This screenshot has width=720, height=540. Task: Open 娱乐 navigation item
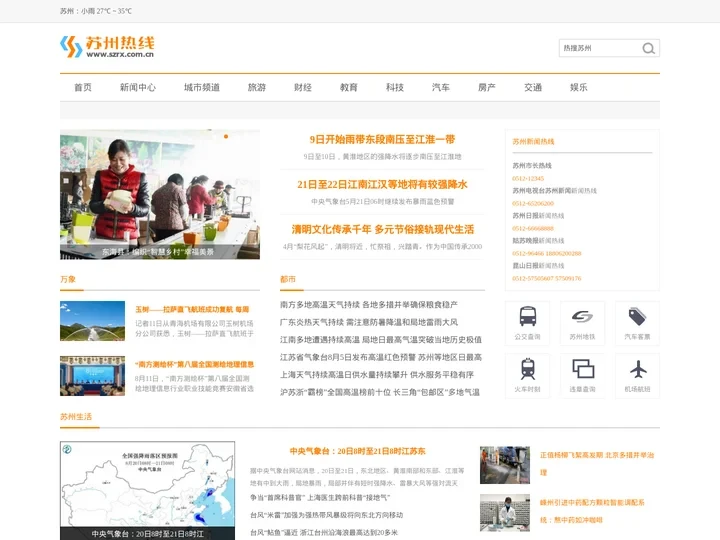579,87
